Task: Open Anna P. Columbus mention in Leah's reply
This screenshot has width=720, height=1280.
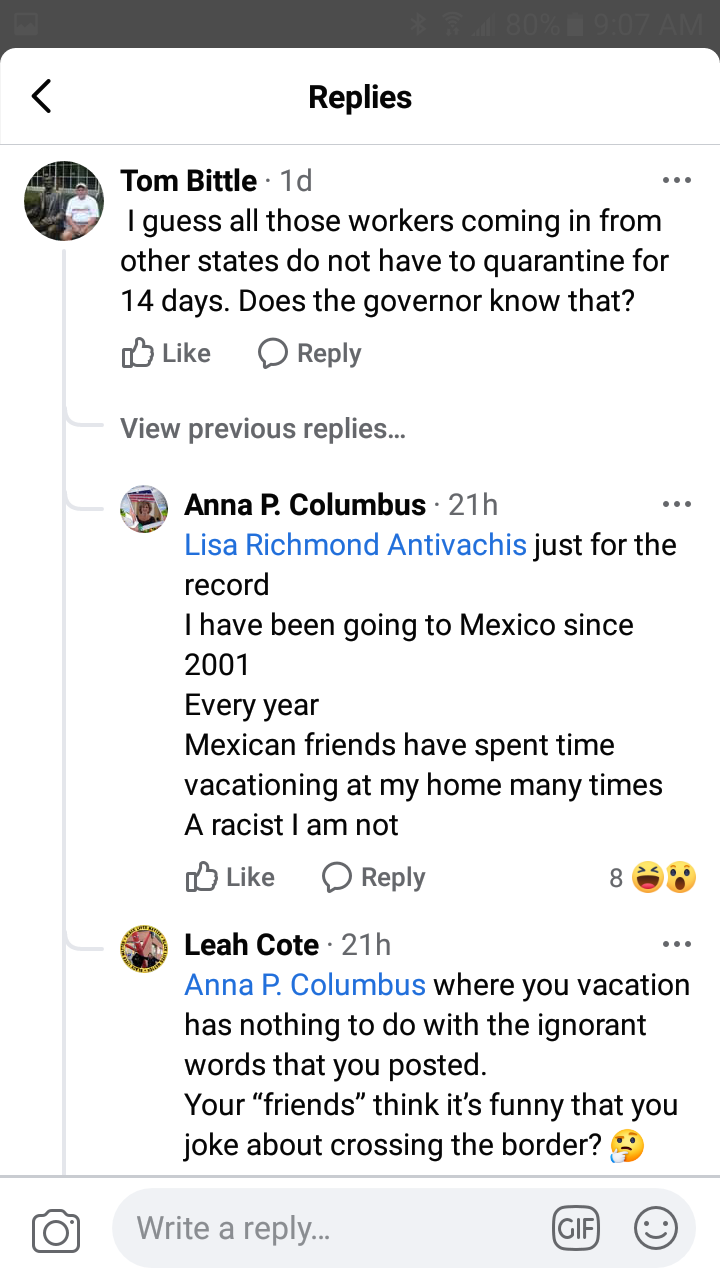Action: pyautogui.click(x=305, y=985)
